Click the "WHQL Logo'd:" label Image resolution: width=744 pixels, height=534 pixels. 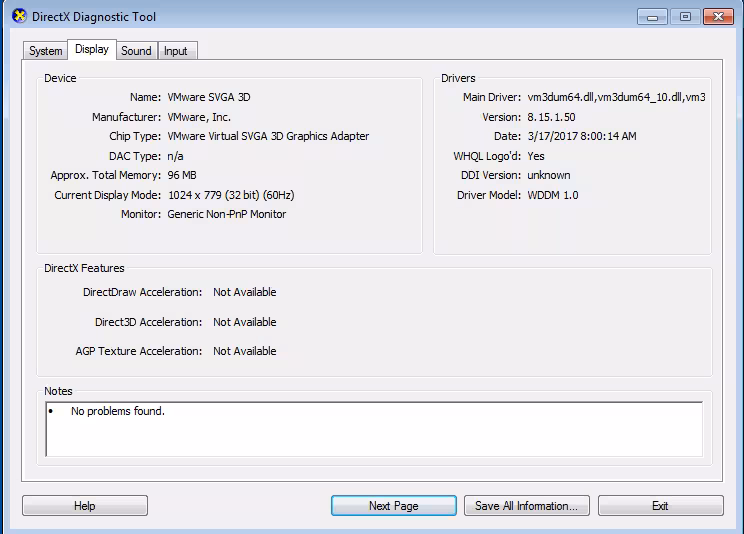click(x=487, y=156)
